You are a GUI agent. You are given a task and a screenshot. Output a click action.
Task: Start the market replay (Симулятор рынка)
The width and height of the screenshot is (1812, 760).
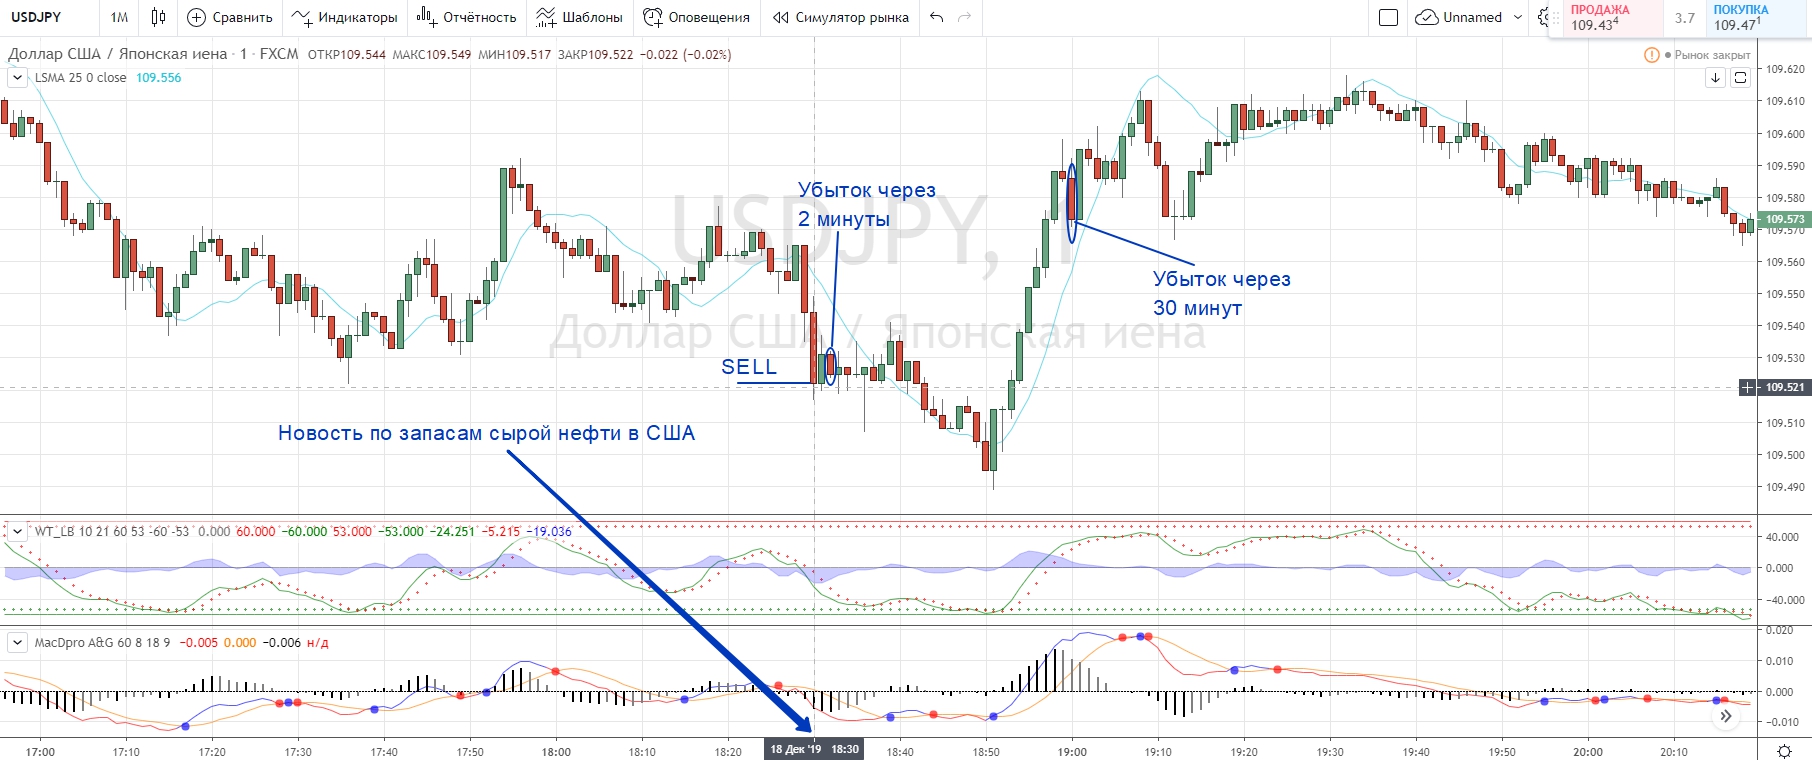click(841, 17)
